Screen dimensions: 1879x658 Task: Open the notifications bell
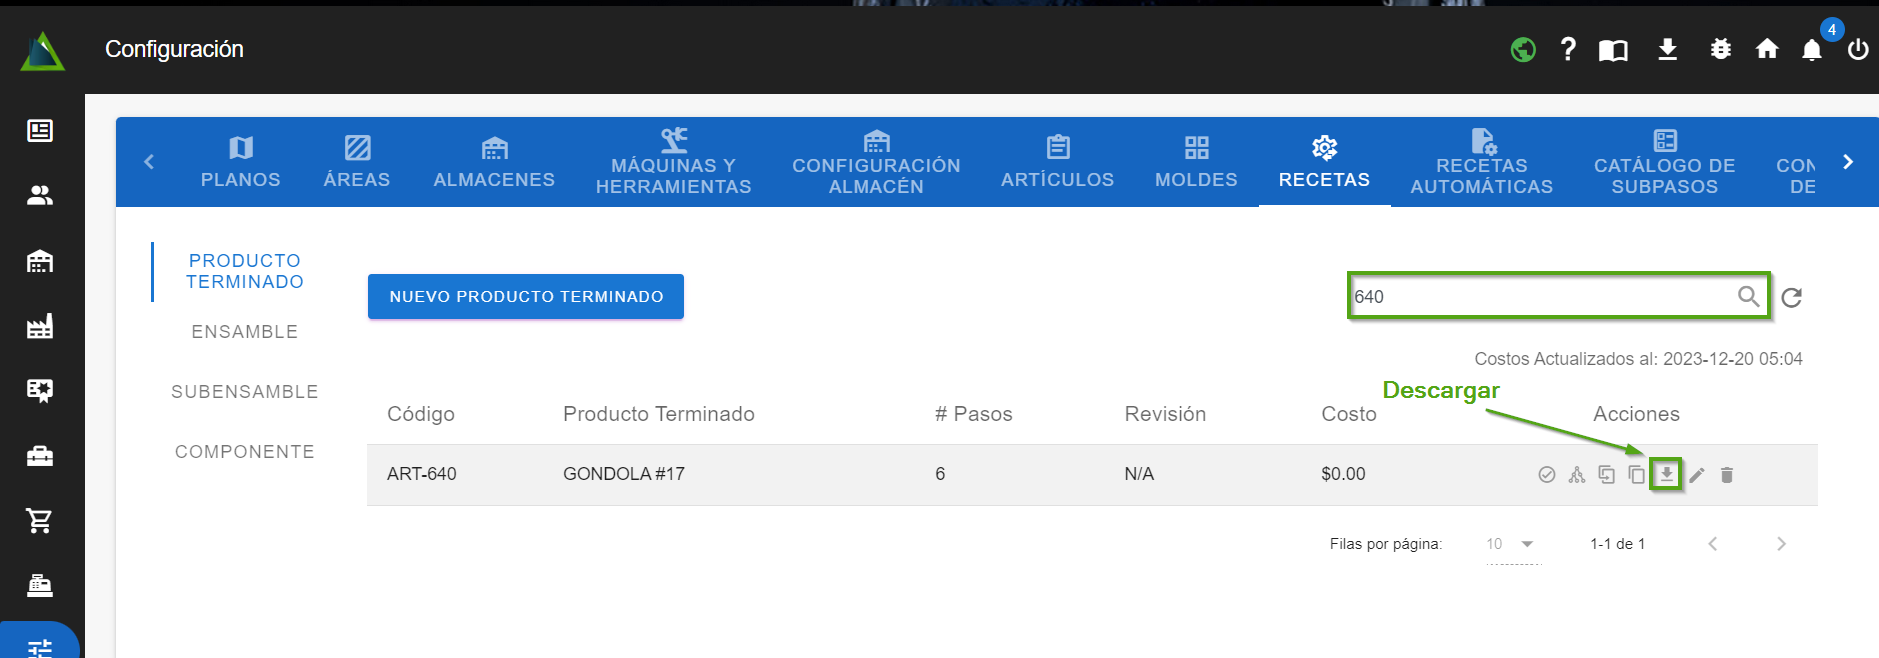click(1811, 50)
